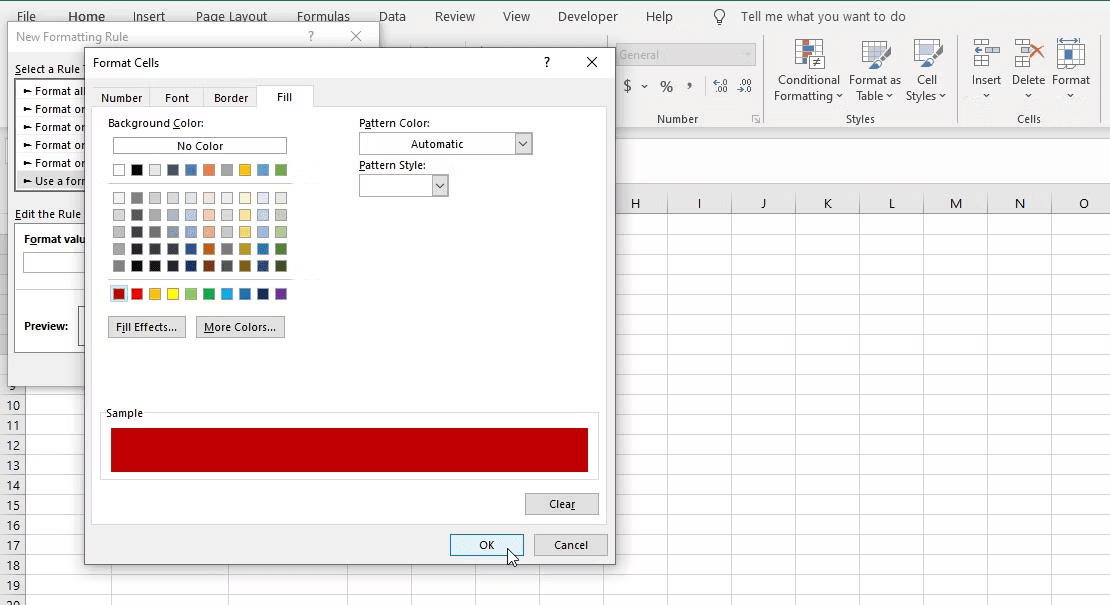The image size is (1110, 605).
Task: Open Pattern Style dropdown
Action: (x=440, y=185)
